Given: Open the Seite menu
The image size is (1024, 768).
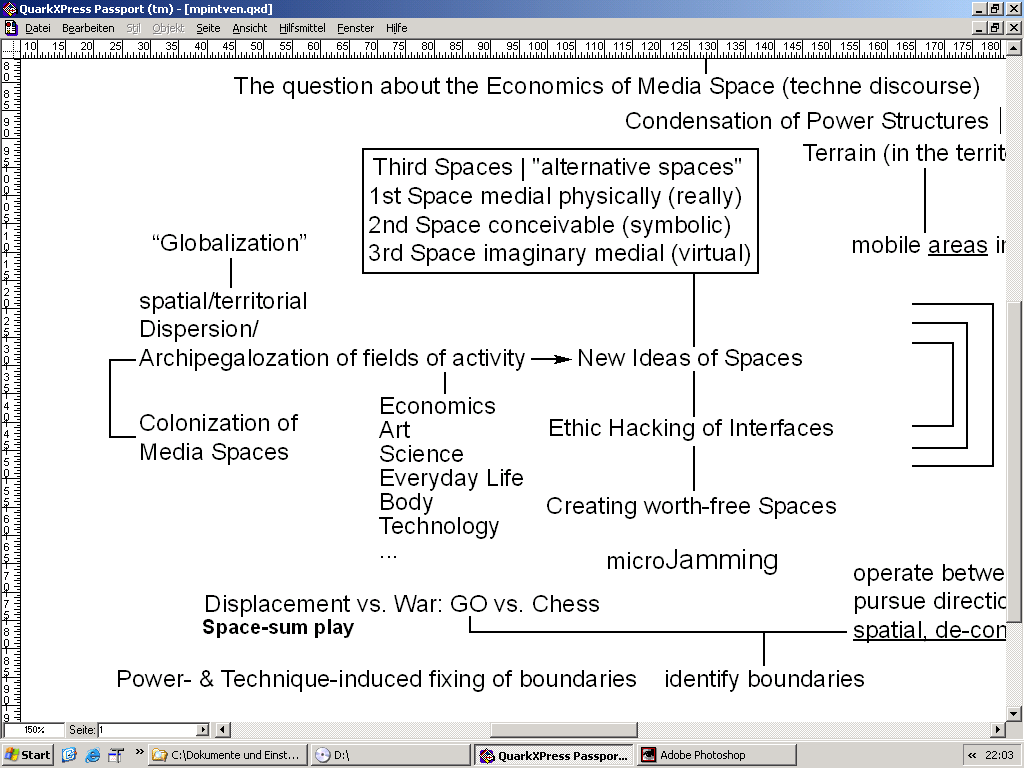Looking at the screenshot, I should [x=208, y=28].
